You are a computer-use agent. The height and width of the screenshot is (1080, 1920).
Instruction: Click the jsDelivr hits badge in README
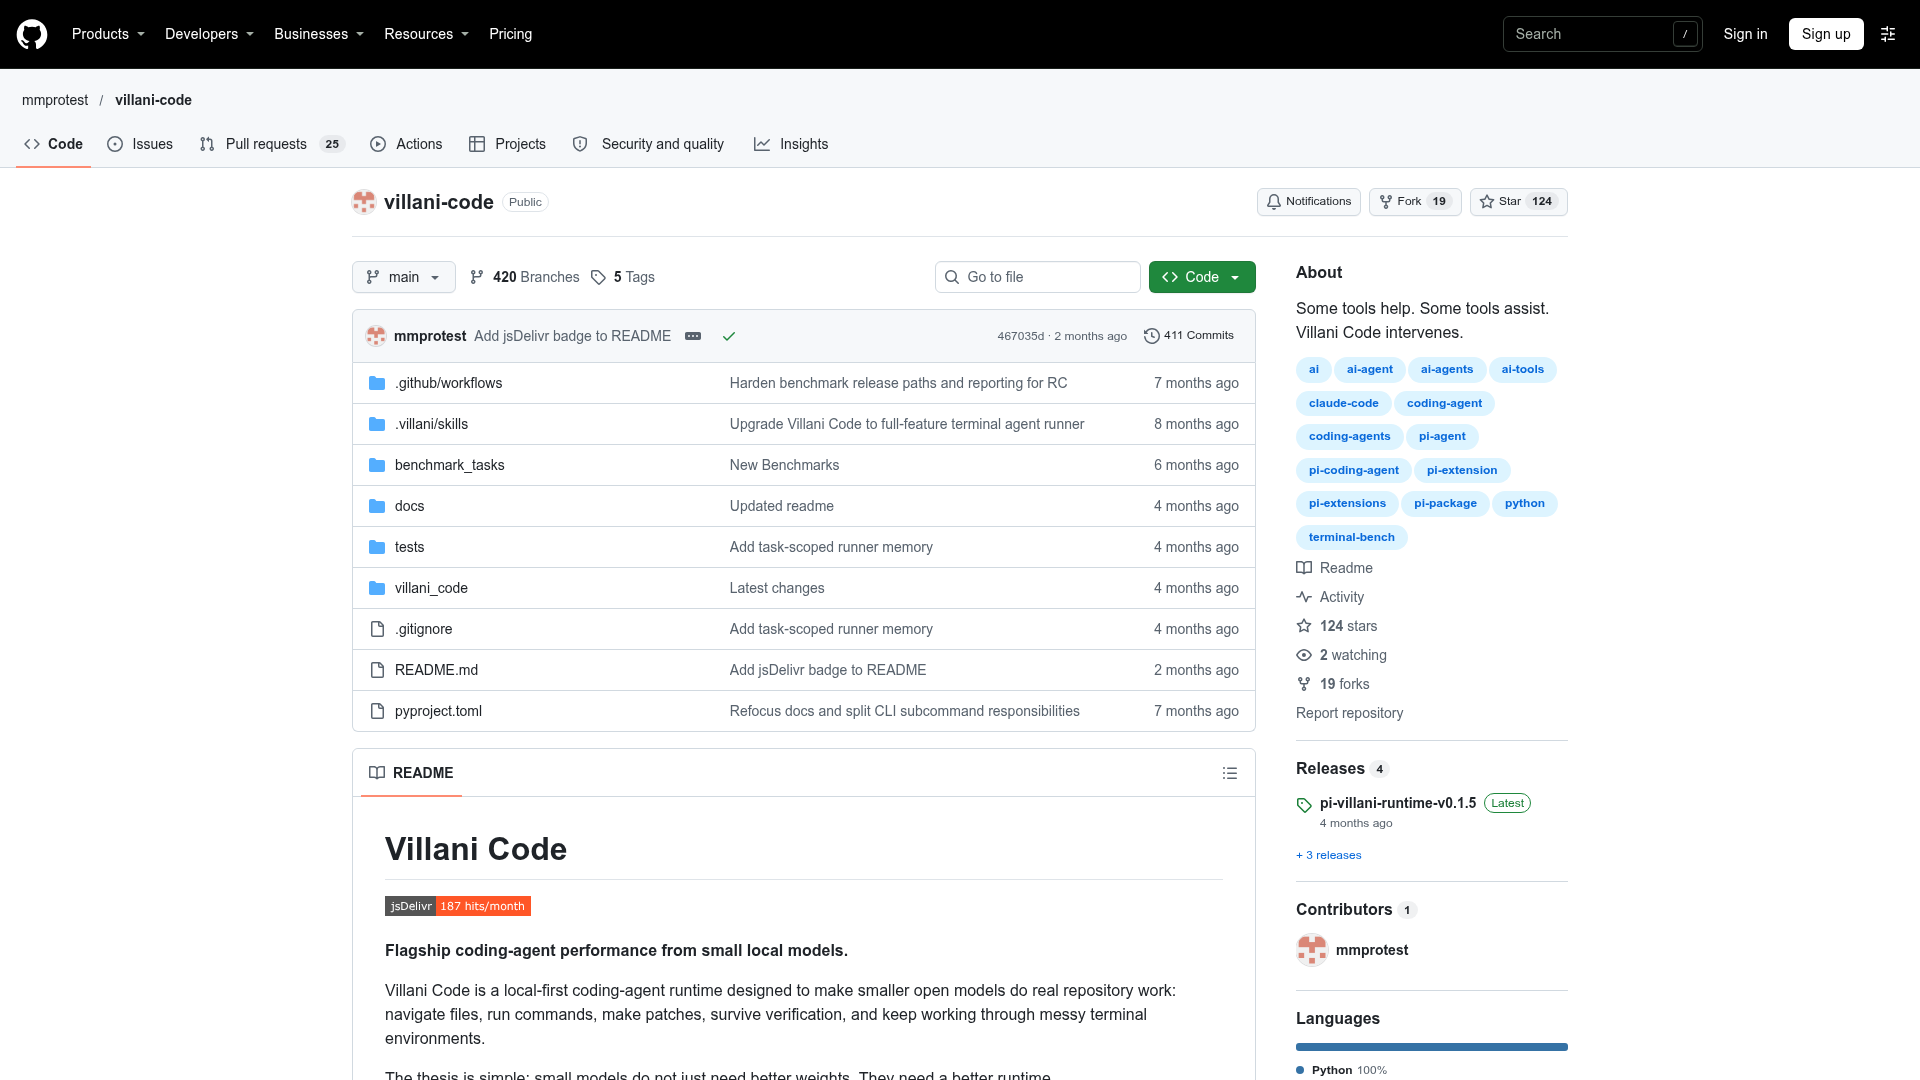pyautogui.click(x=458, y=906)
